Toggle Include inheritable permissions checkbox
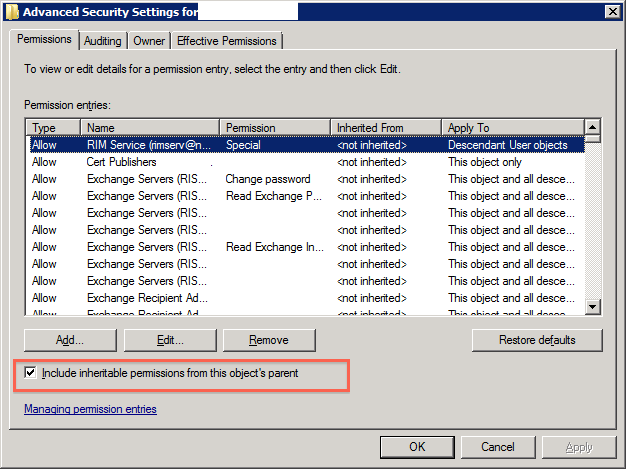626x469 pixels. pyautogui.click(x=31, y=373)
